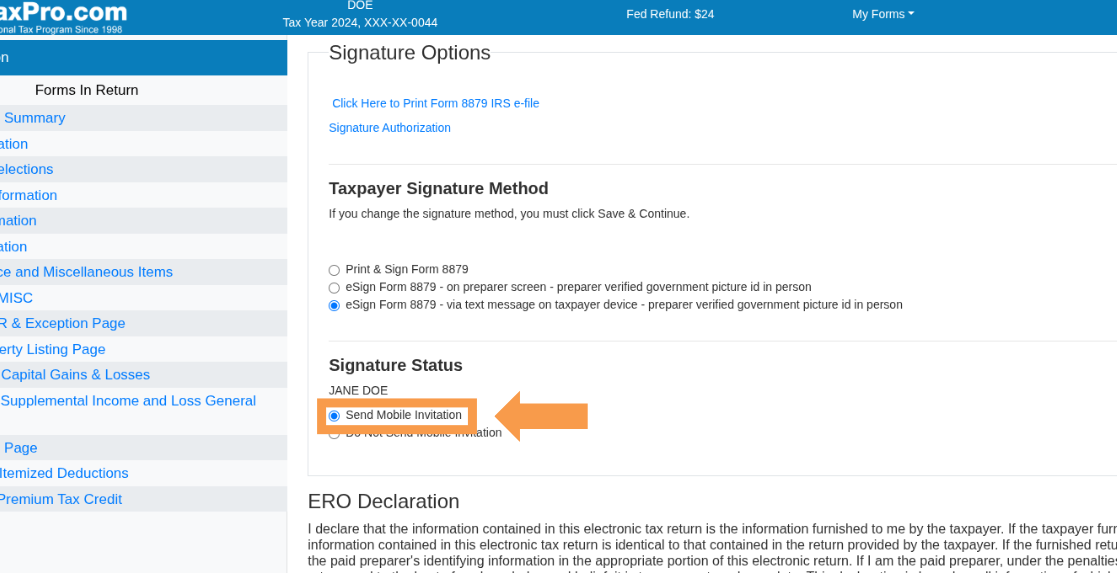Open the MISC form in sidebar
Image resolution: width=1117 pixels, height=573 pixels.
[16, 298]
